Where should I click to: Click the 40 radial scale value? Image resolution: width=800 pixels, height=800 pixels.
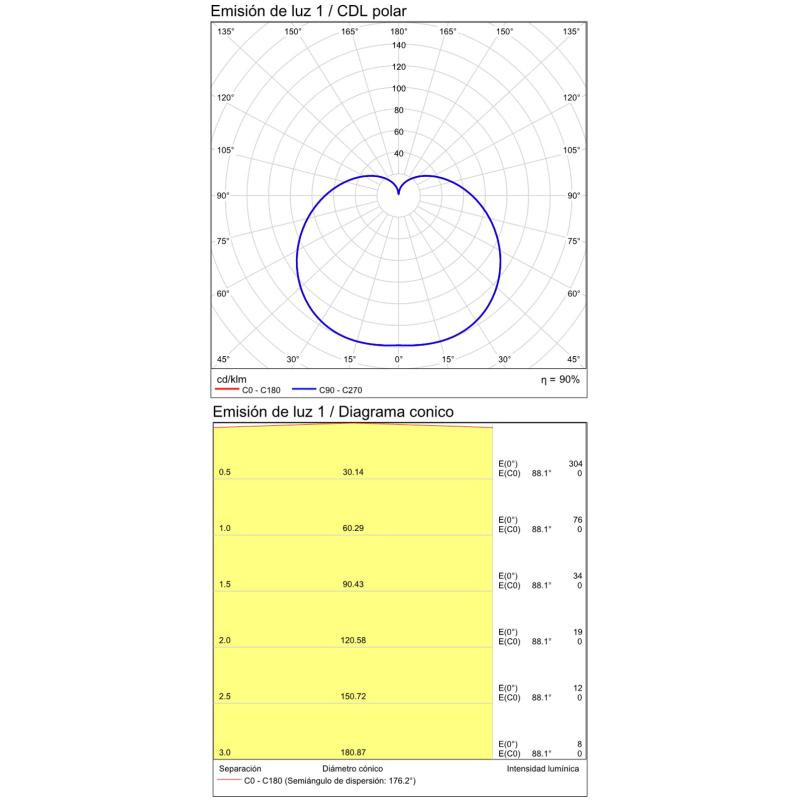(x=399, y=153)
